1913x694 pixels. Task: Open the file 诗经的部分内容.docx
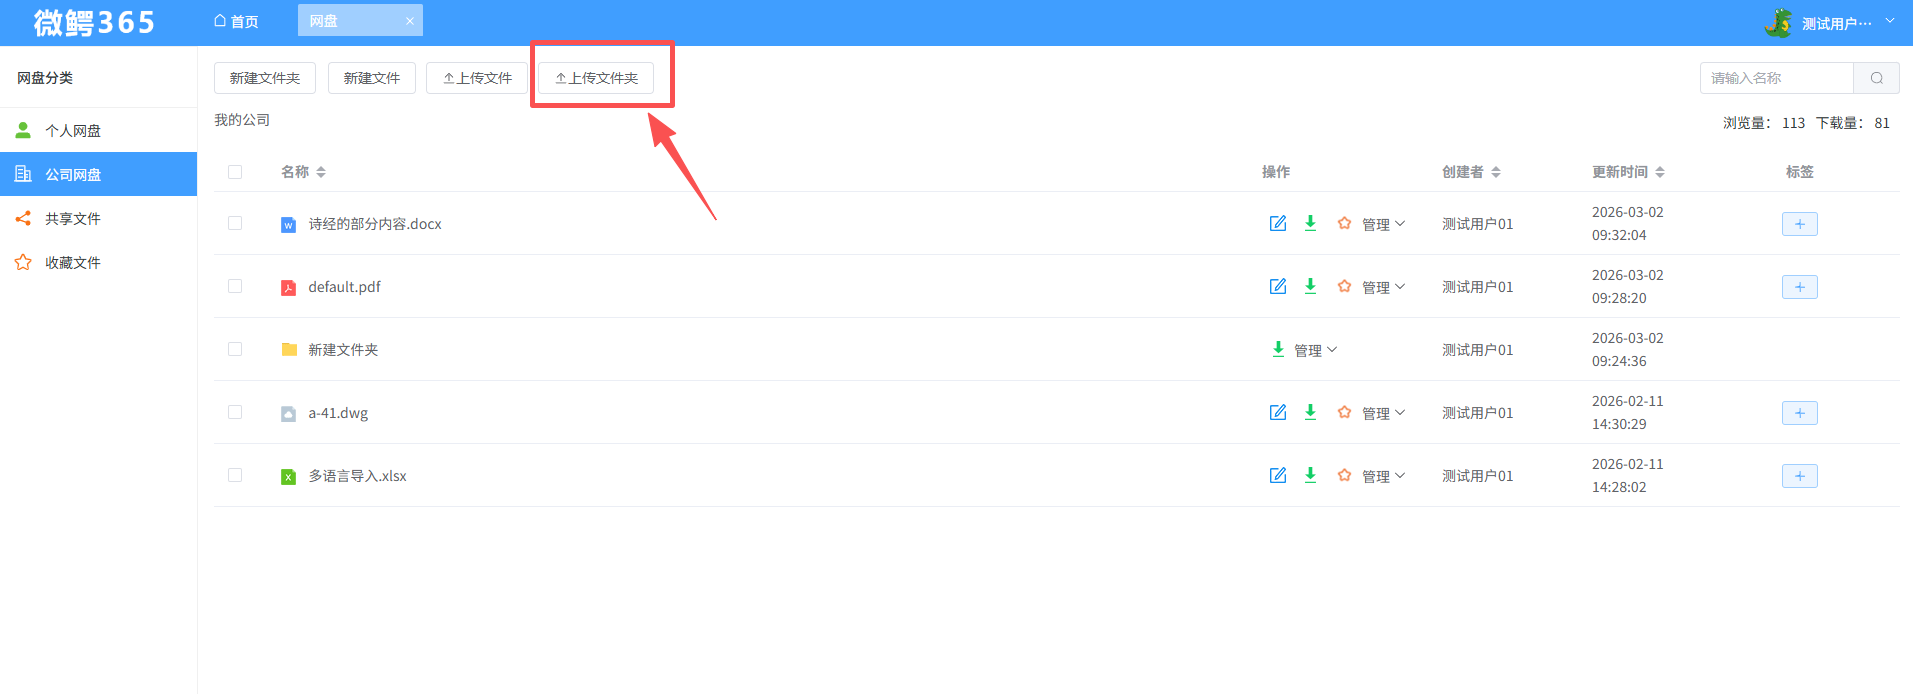point(375,224)
